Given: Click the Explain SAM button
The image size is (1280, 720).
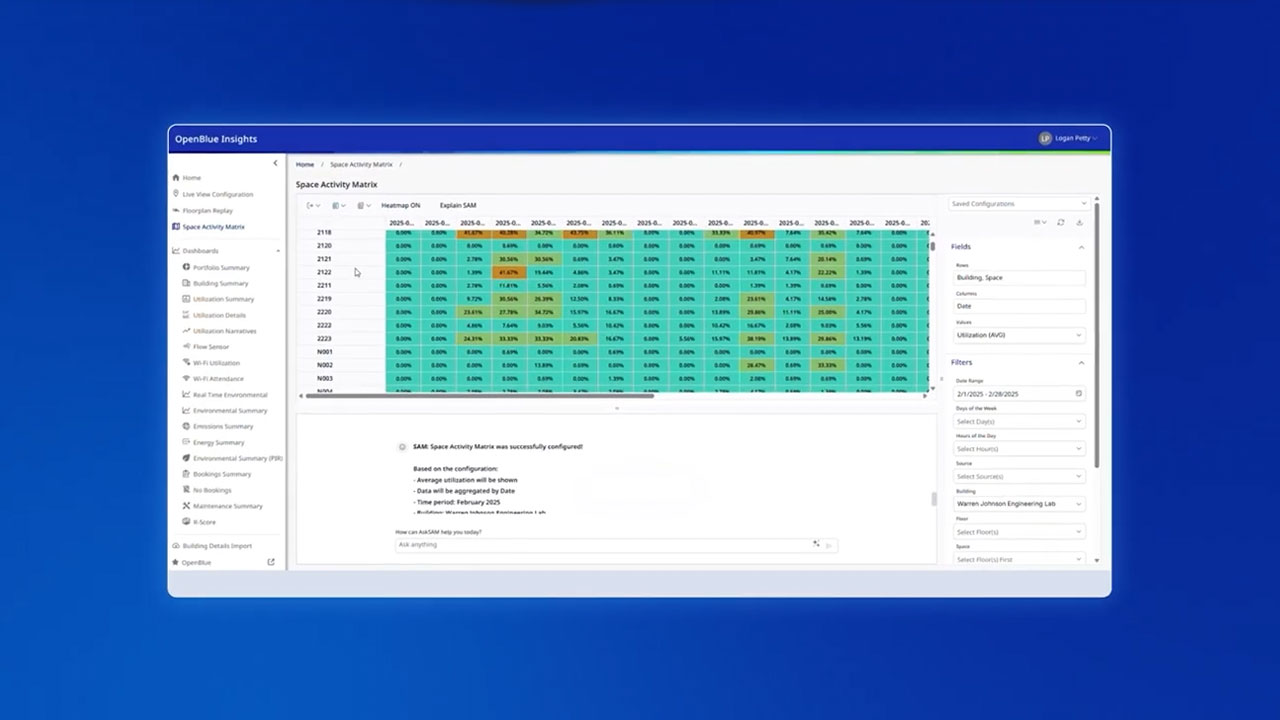Looking at the screenshot, I should tap(458, 205).
